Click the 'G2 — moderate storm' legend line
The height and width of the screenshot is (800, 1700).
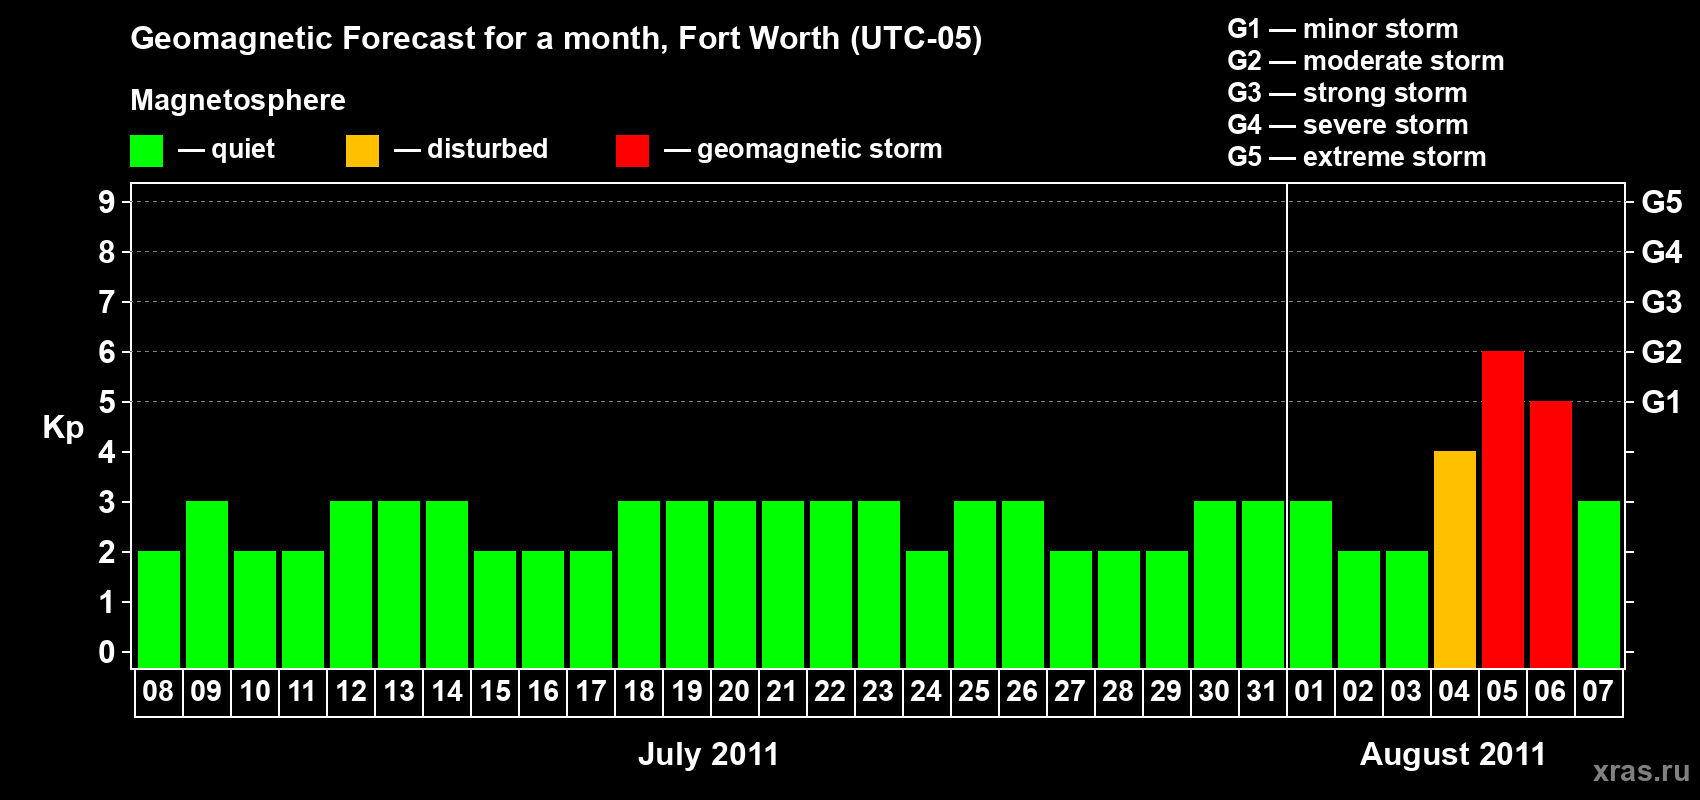(x=1365, y=61)
